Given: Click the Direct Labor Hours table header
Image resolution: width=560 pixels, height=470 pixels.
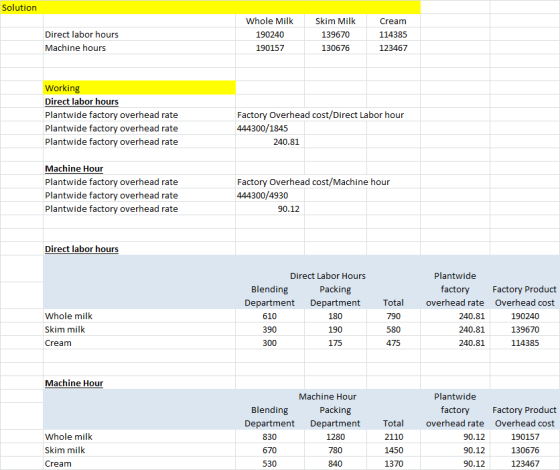Looking at the screenshot, I should coord(328,276).
